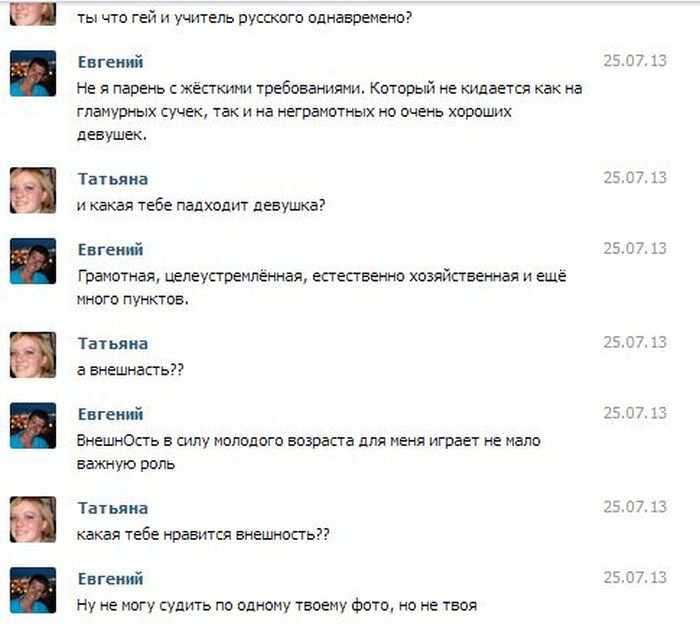Click the 25.07.13 timestamp beside 'Грамотная, целеустремлённая' message
Screen dimensions: 700x629
(635, 248)
